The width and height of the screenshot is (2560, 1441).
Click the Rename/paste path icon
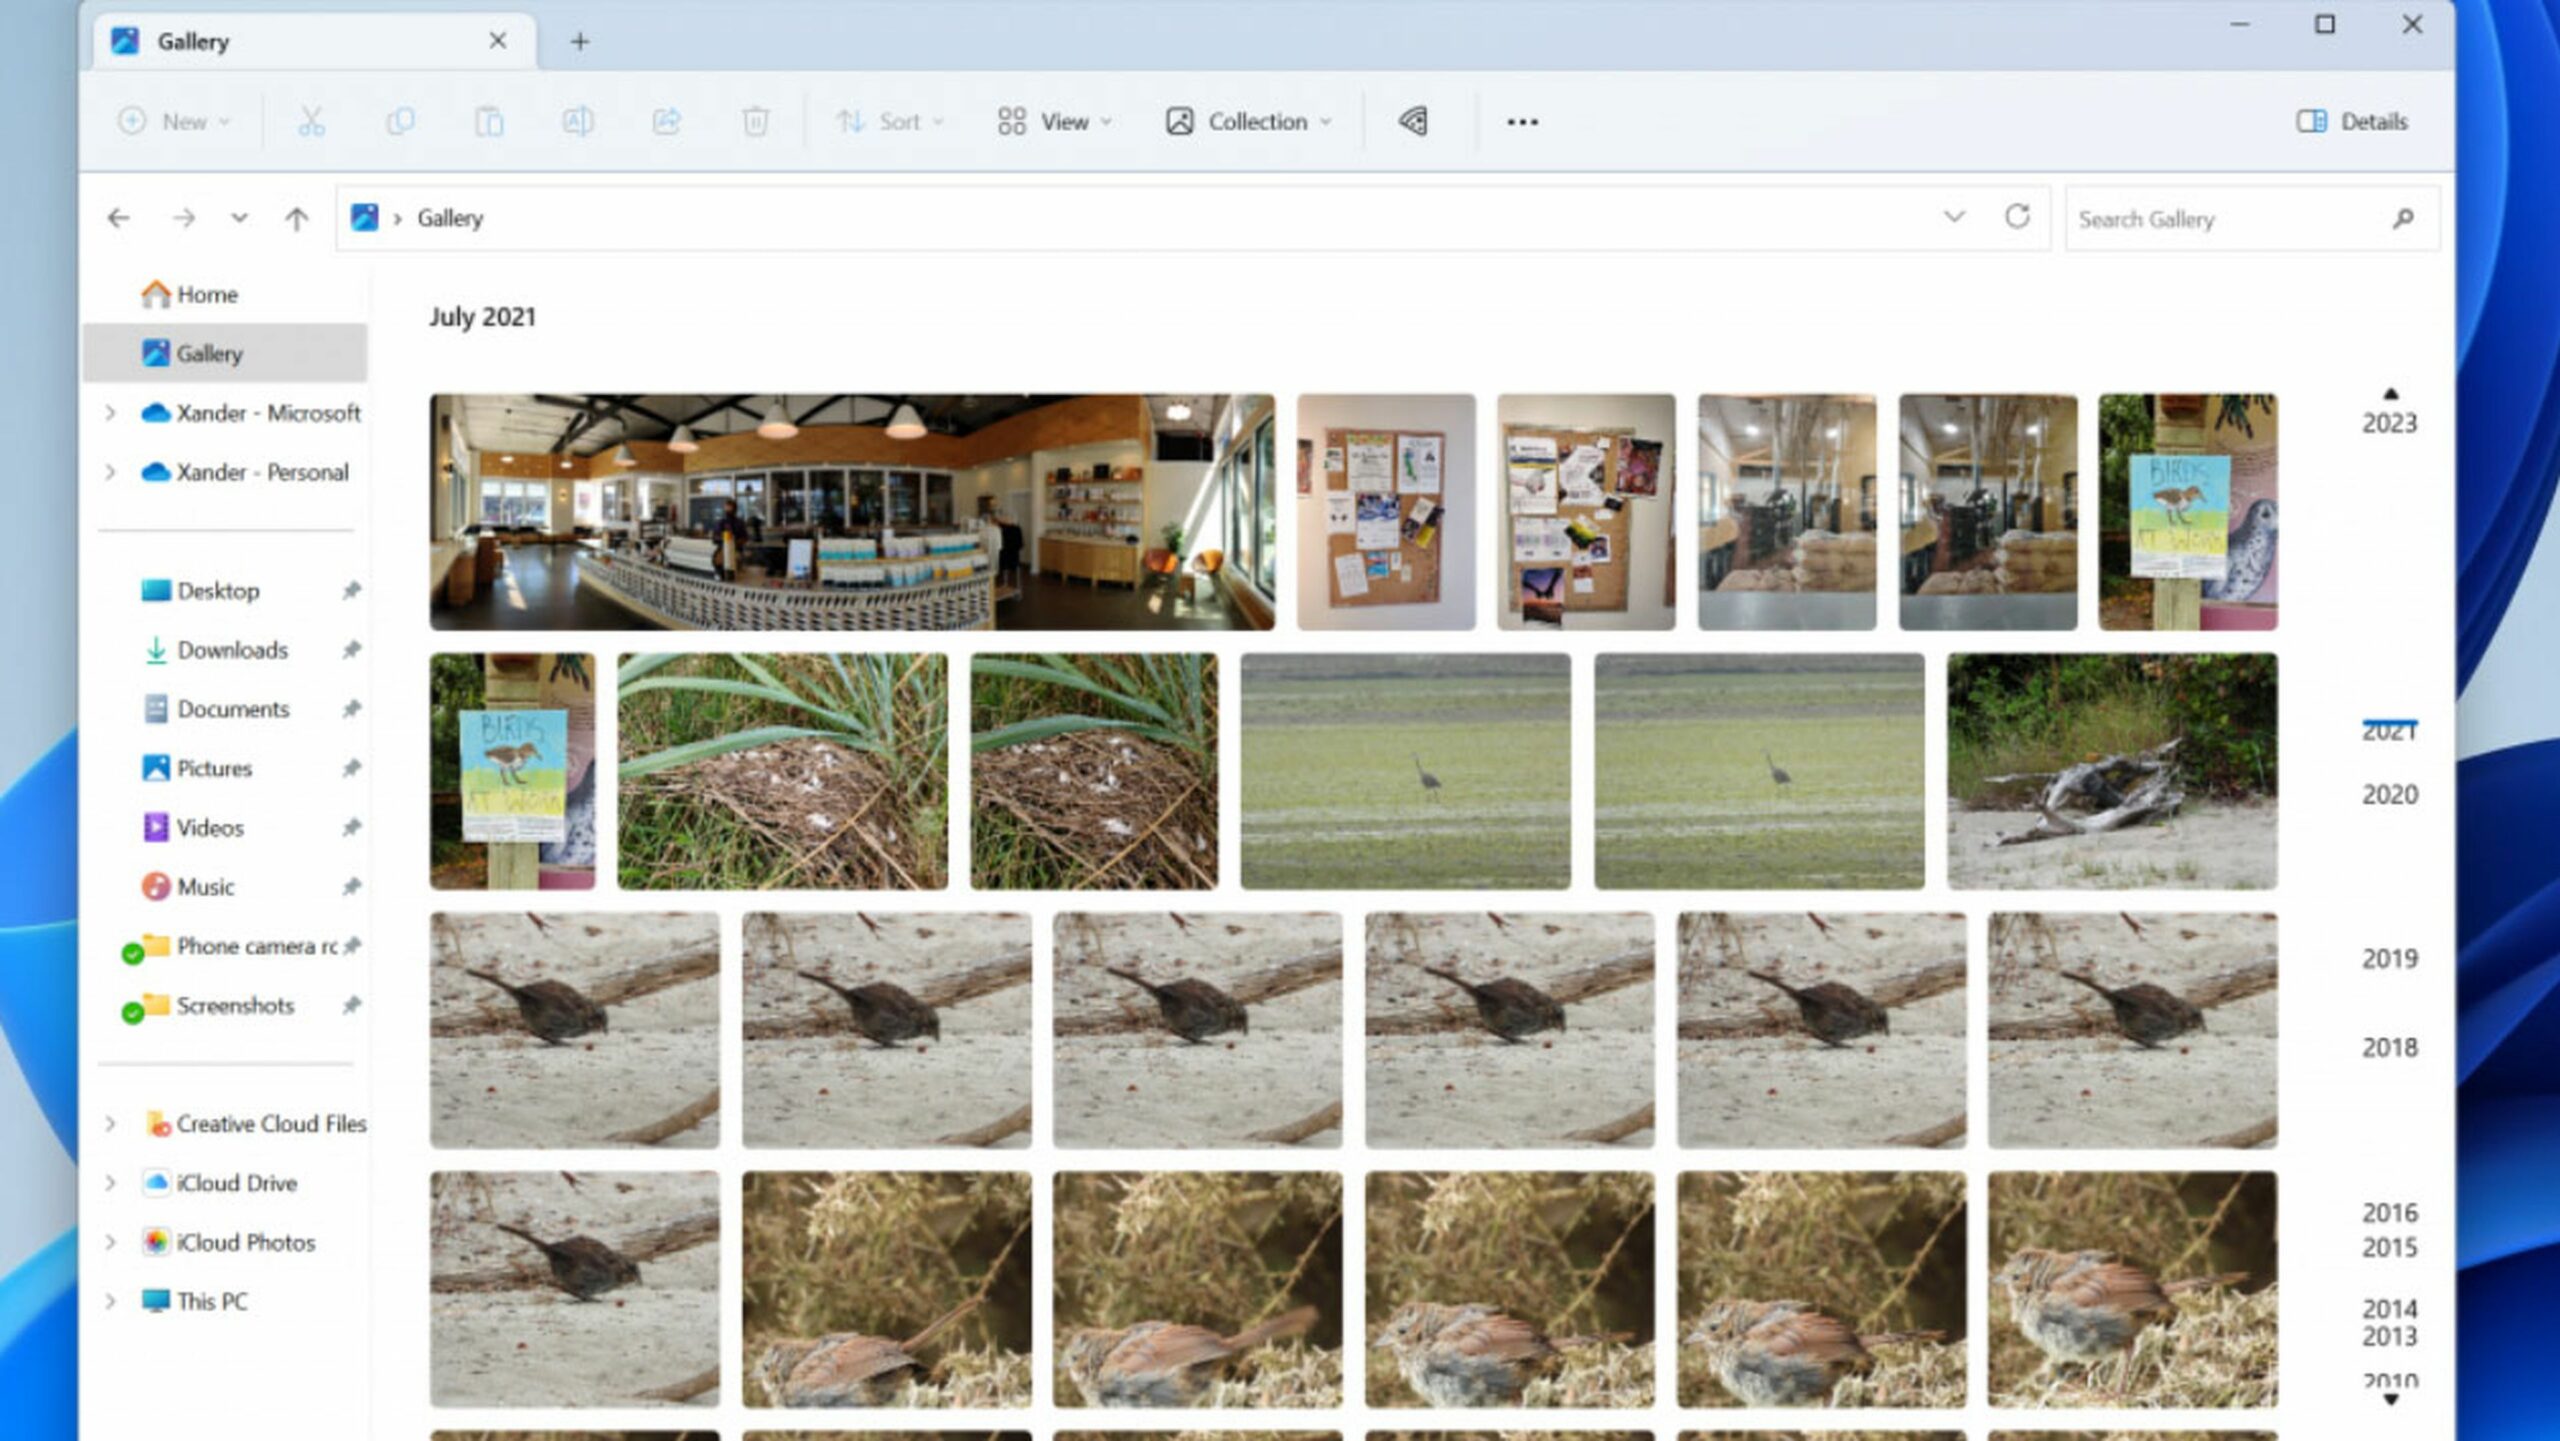click(x=577, y=121)
